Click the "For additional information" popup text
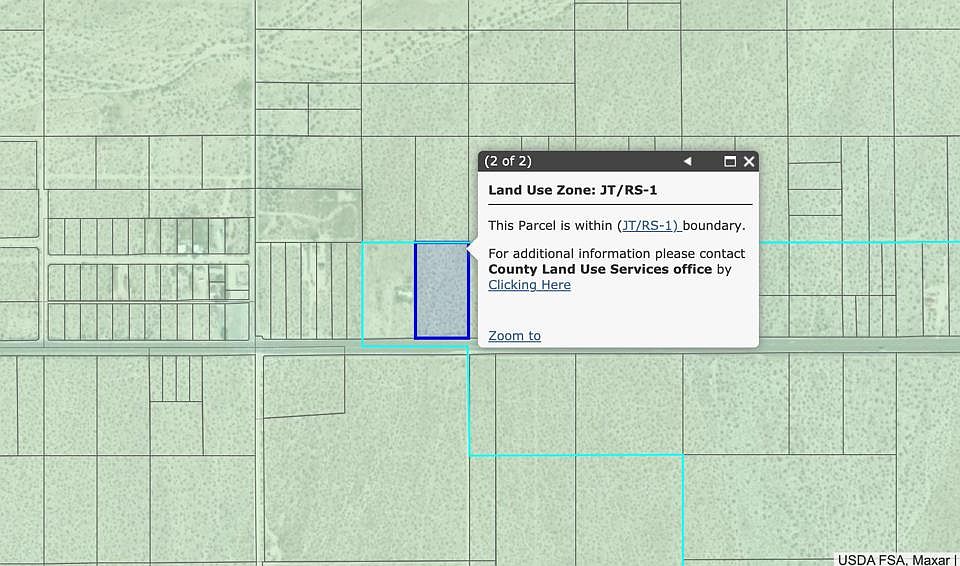Screen dimensions: 960x566 (x=580, y=254)
